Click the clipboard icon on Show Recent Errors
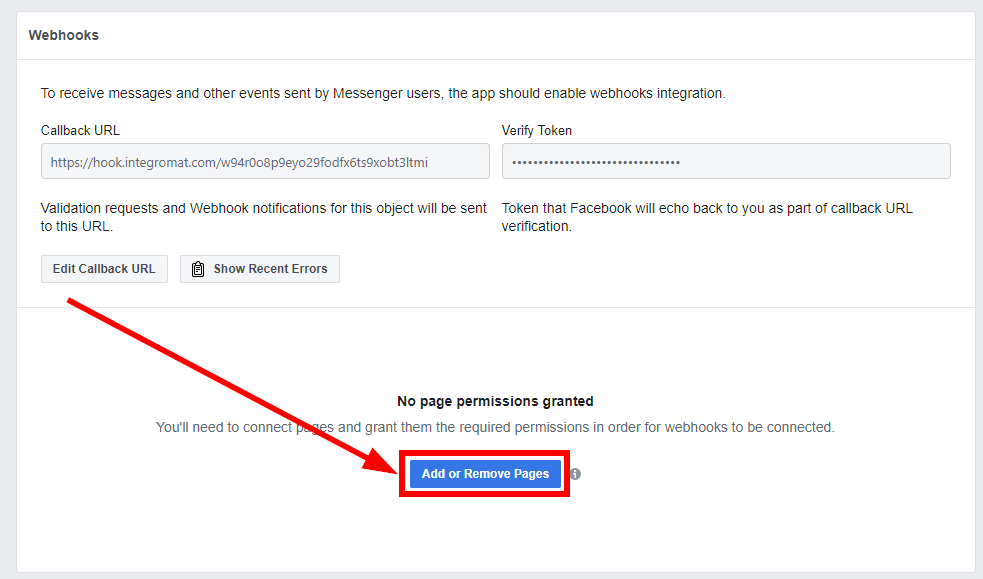Image resolution: width=983 pixels, height=579 pixels. point(198,269)
